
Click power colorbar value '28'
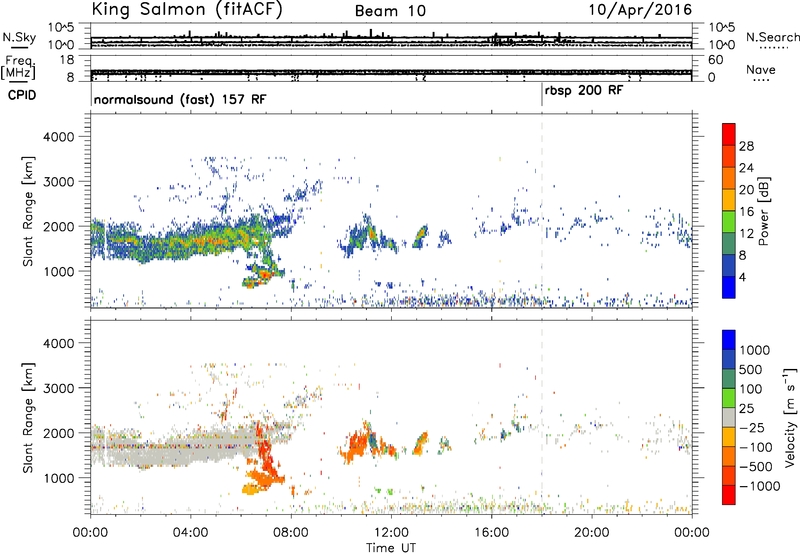[746, 146]
